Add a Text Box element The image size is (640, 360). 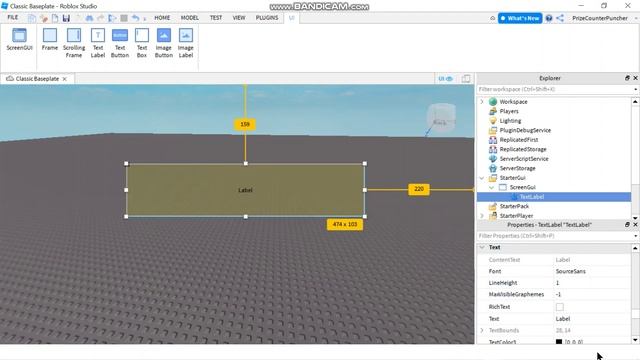[142, 43]
